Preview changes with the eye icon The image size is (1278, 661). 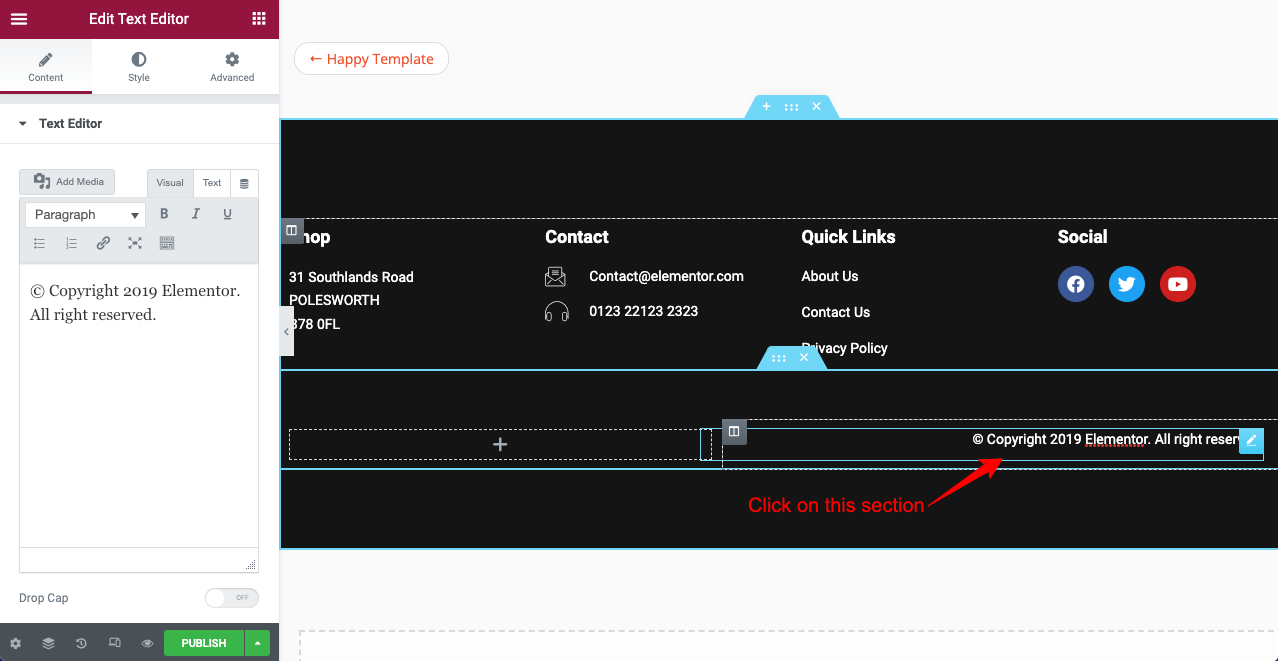[145, 643]
